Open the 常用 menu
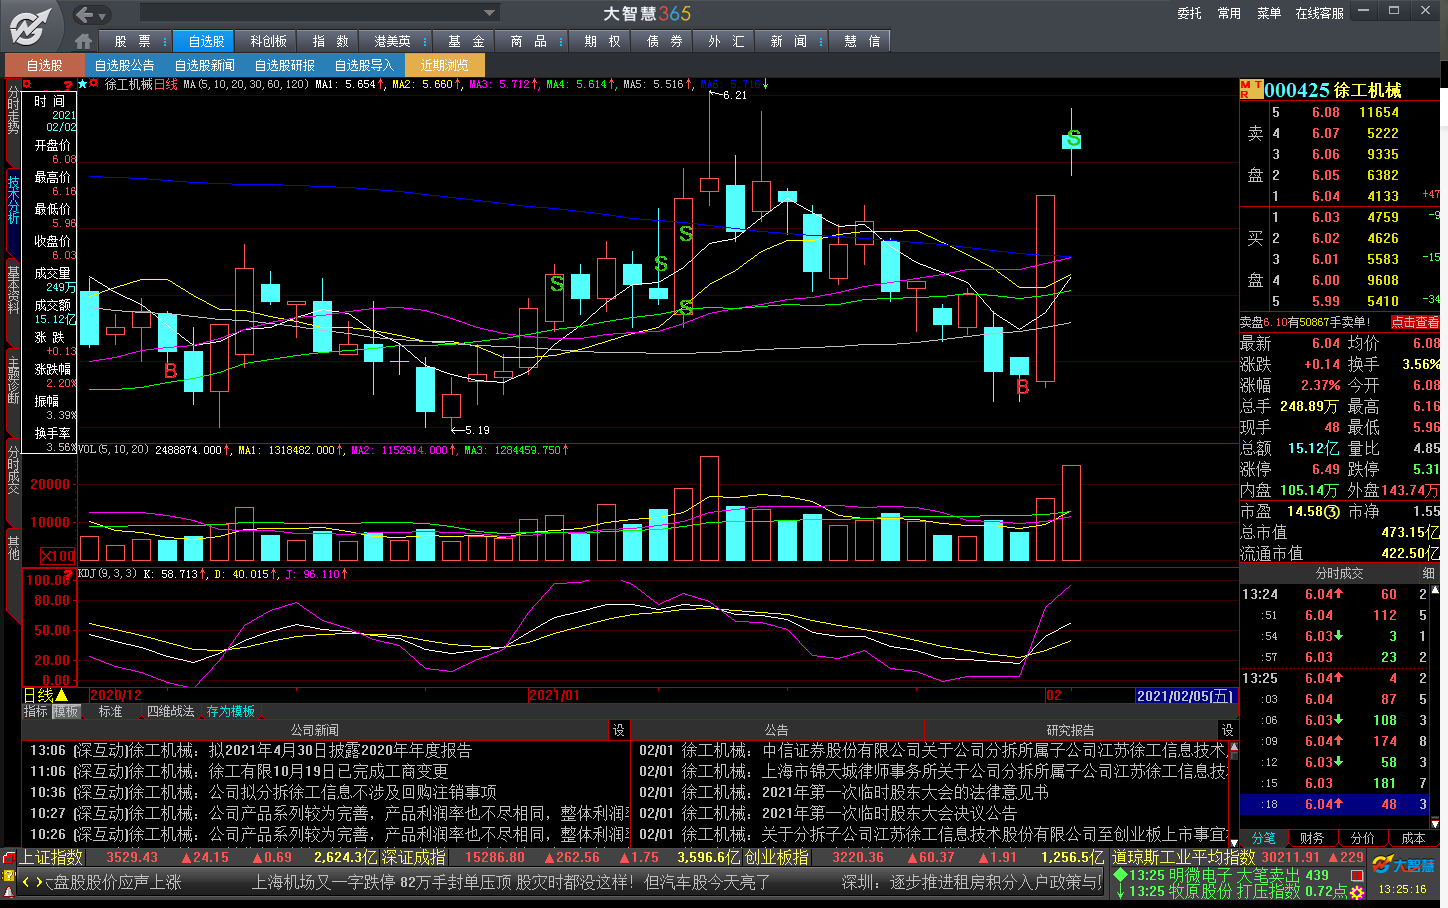 coord(1229,13)
